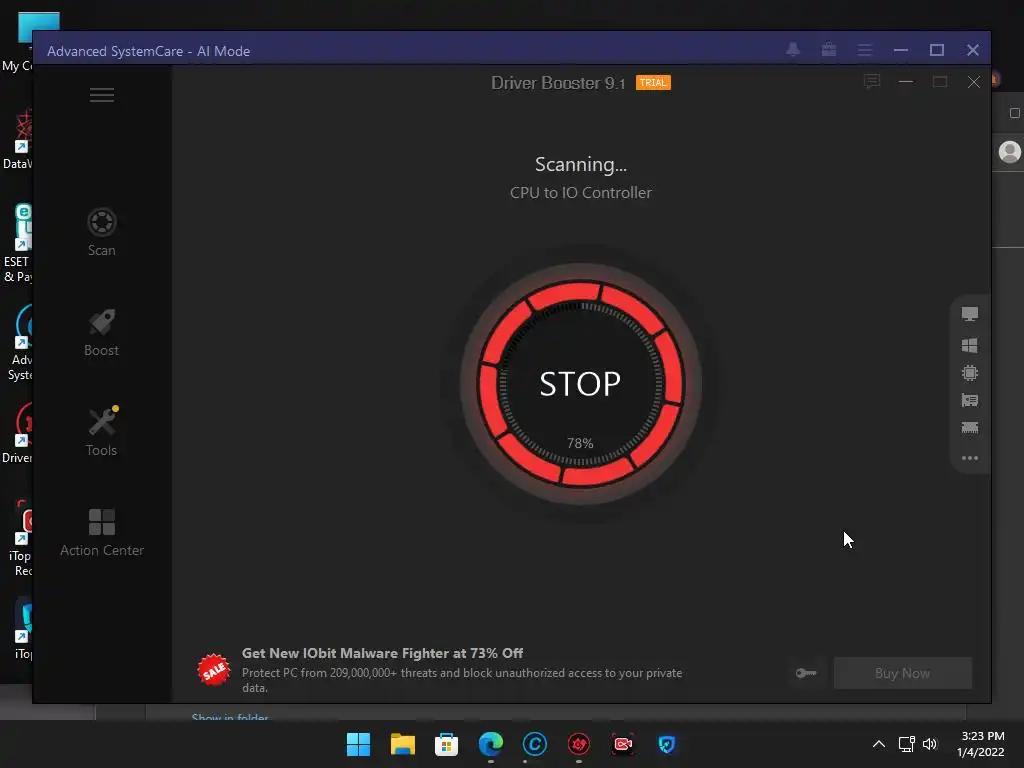Viewport: 1024px width, 768px height.
Task: Click the graphics card icon on right panel
Action: tap(970, 400)
